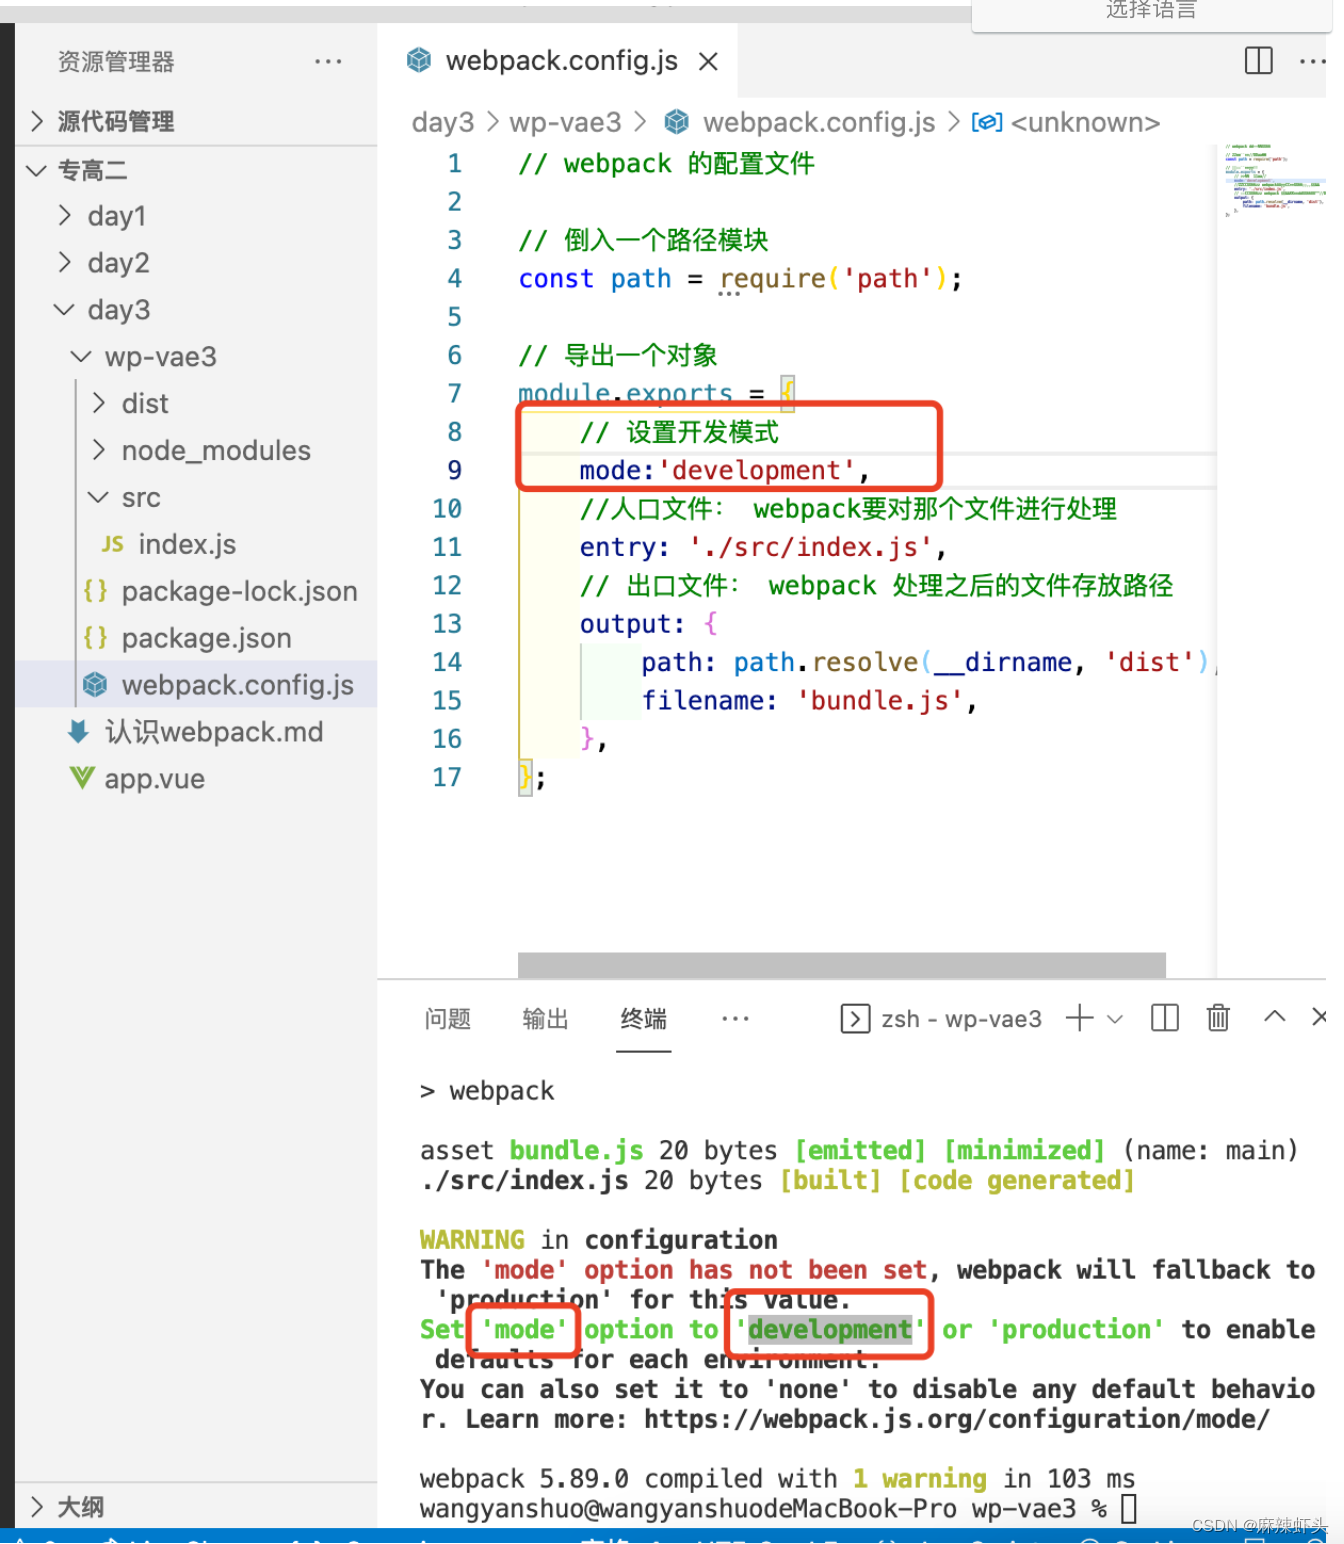Click the wp-vae3 breadcrumb segment
This screenshot has height=1544, width=1344.
coord(565,122)
